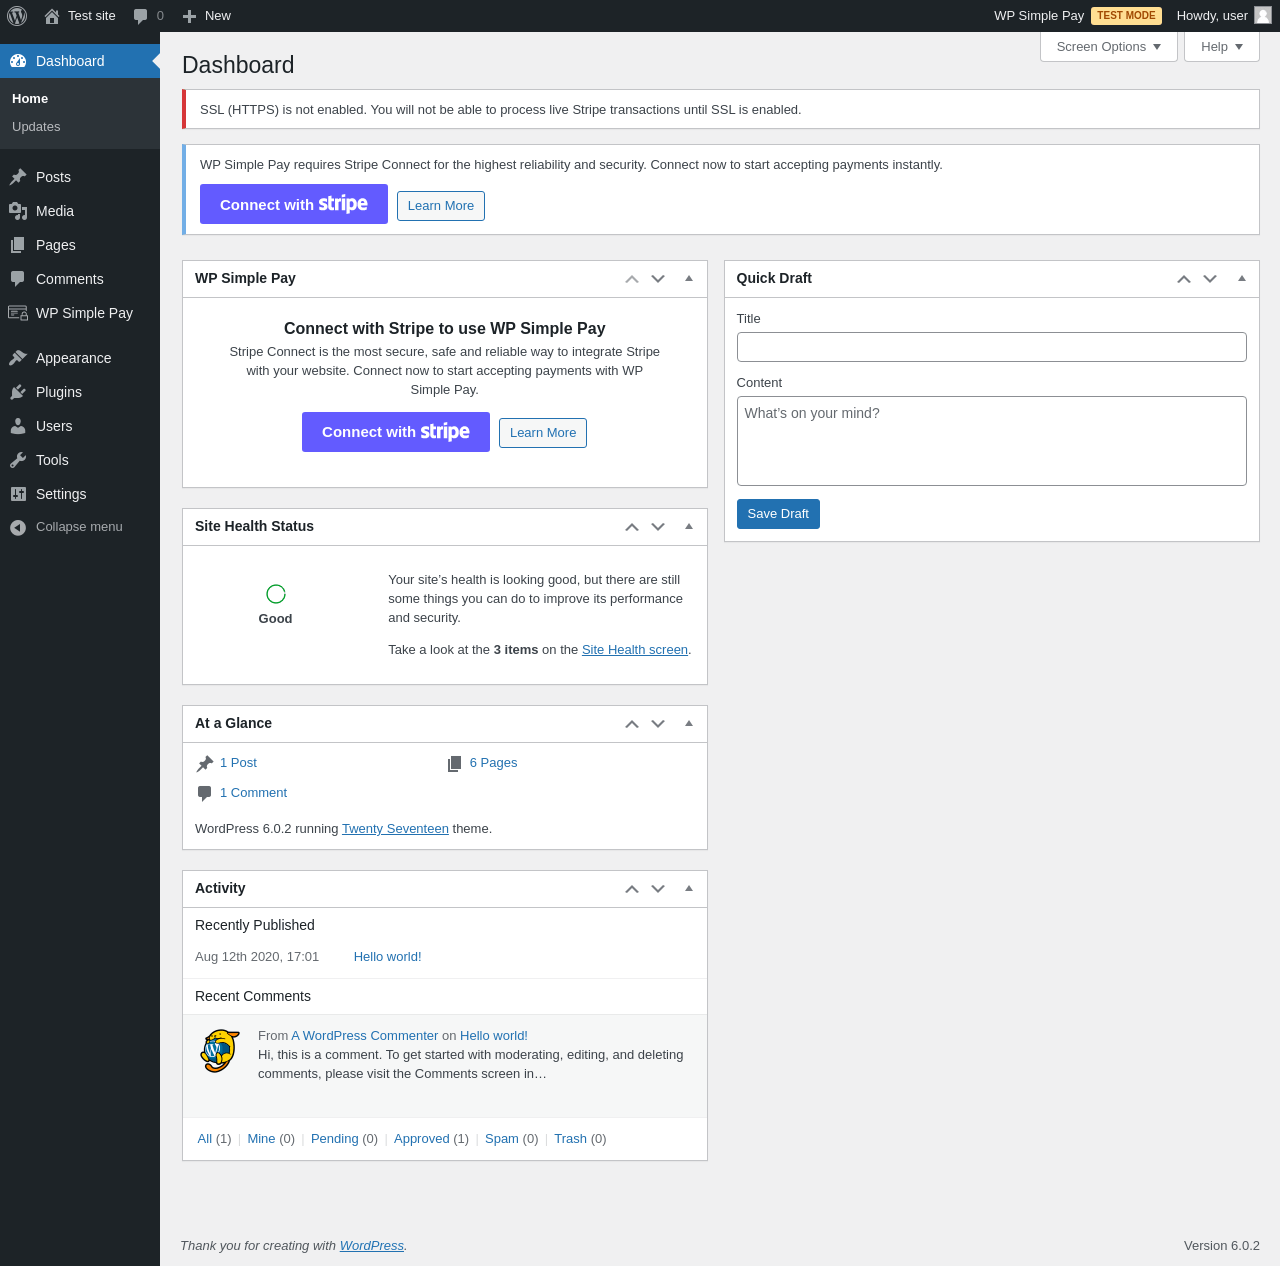Move At a Glance box up
This screenshot has height=1266, width=1280.
click(632, 724)
